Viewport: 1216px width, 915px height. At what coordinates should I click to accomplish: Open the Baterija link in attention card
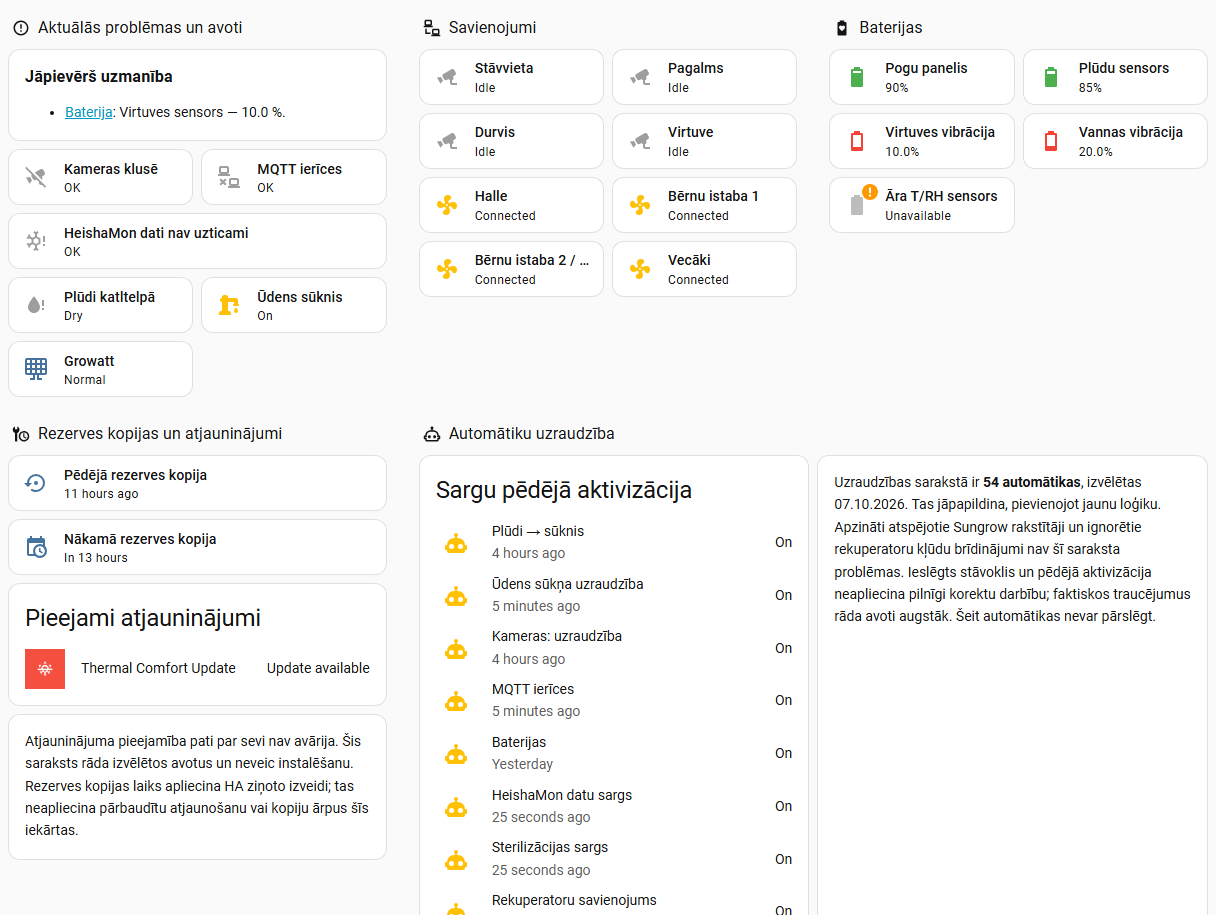89,112
